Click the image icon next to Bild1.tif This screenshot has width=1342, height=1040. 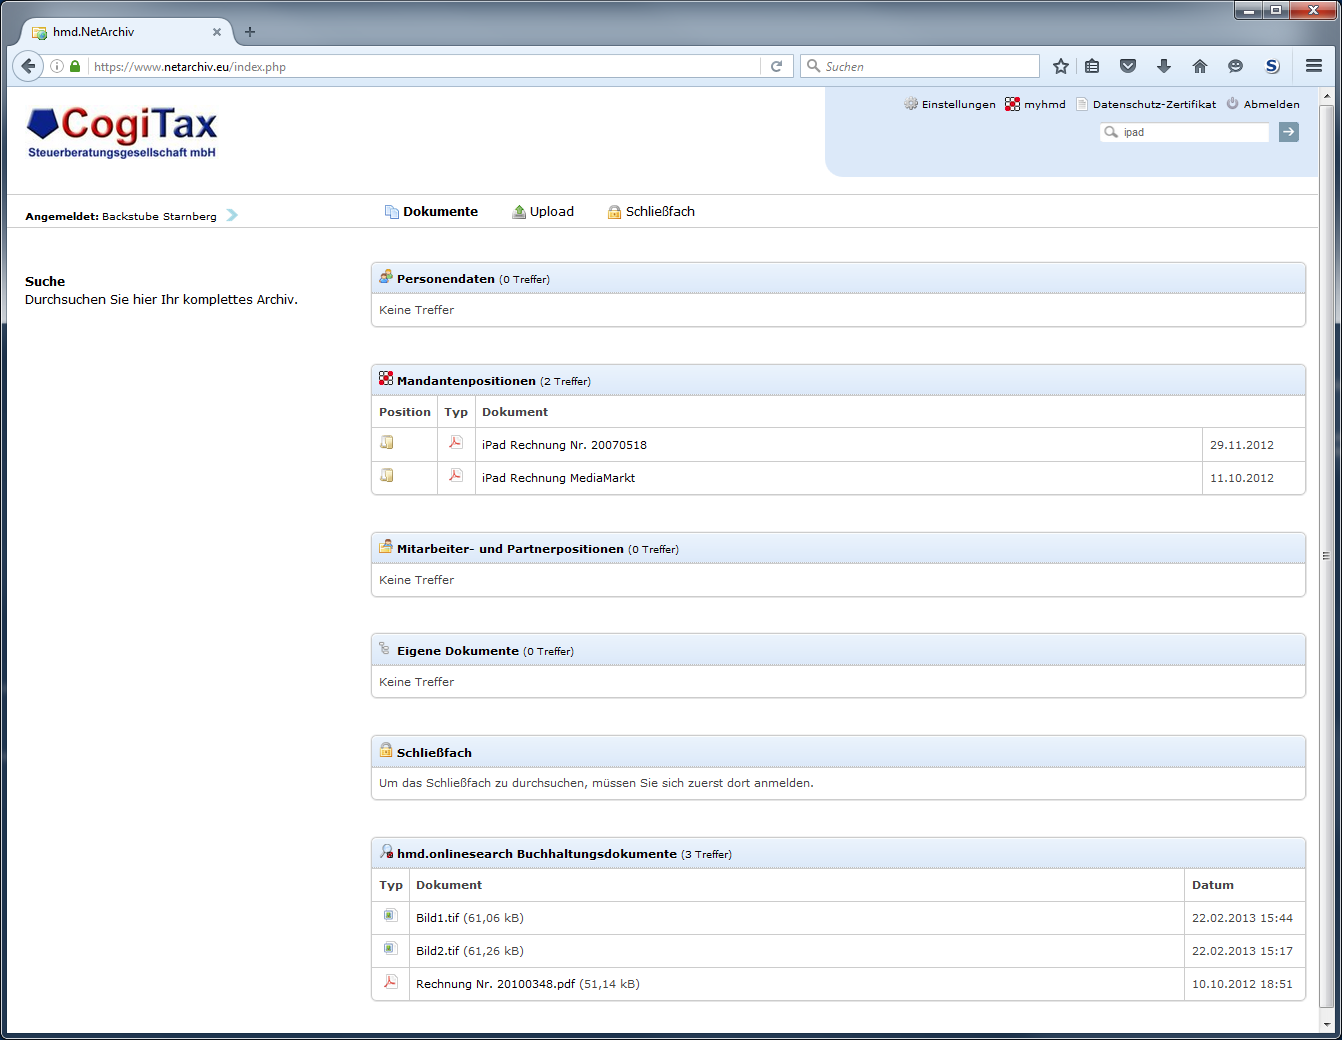click(390, 915)
